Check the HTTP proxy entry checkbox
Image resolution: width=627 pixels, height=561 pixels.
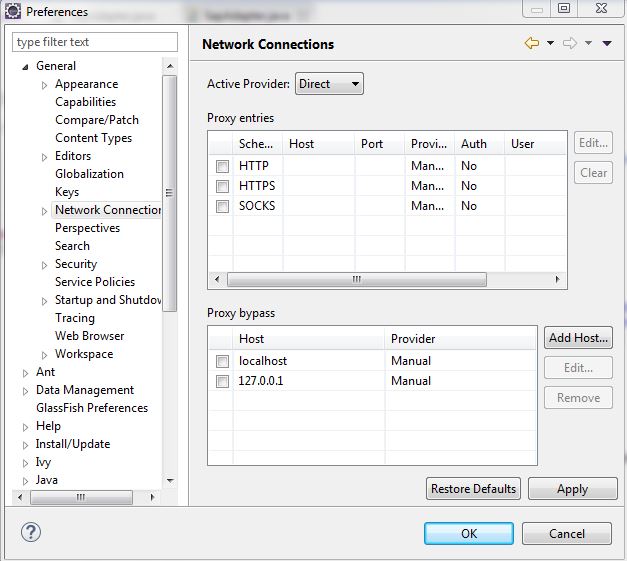point(222,166)
